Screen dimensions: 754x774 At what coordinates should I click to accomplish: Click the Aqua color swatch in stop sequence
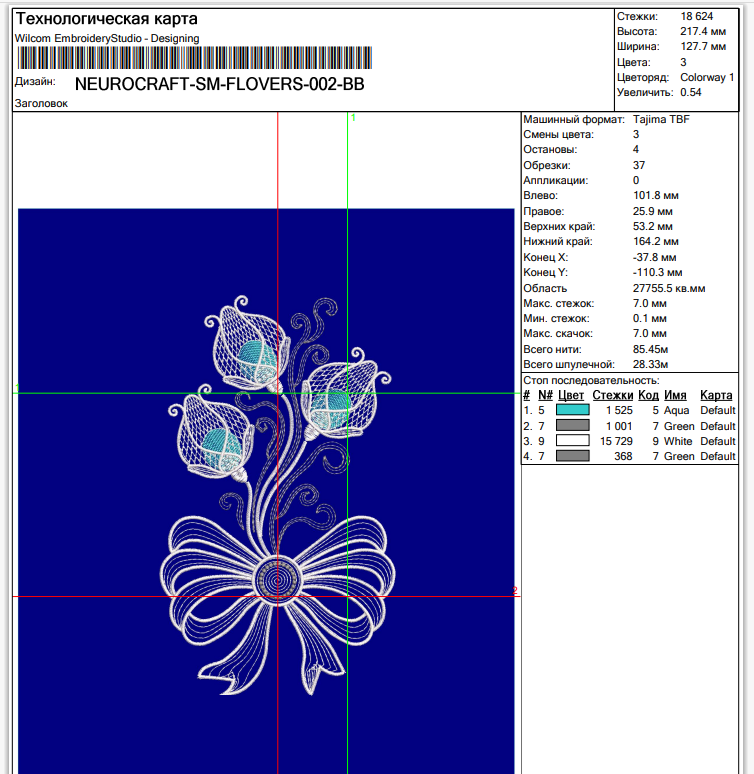[x=572, y=410]
